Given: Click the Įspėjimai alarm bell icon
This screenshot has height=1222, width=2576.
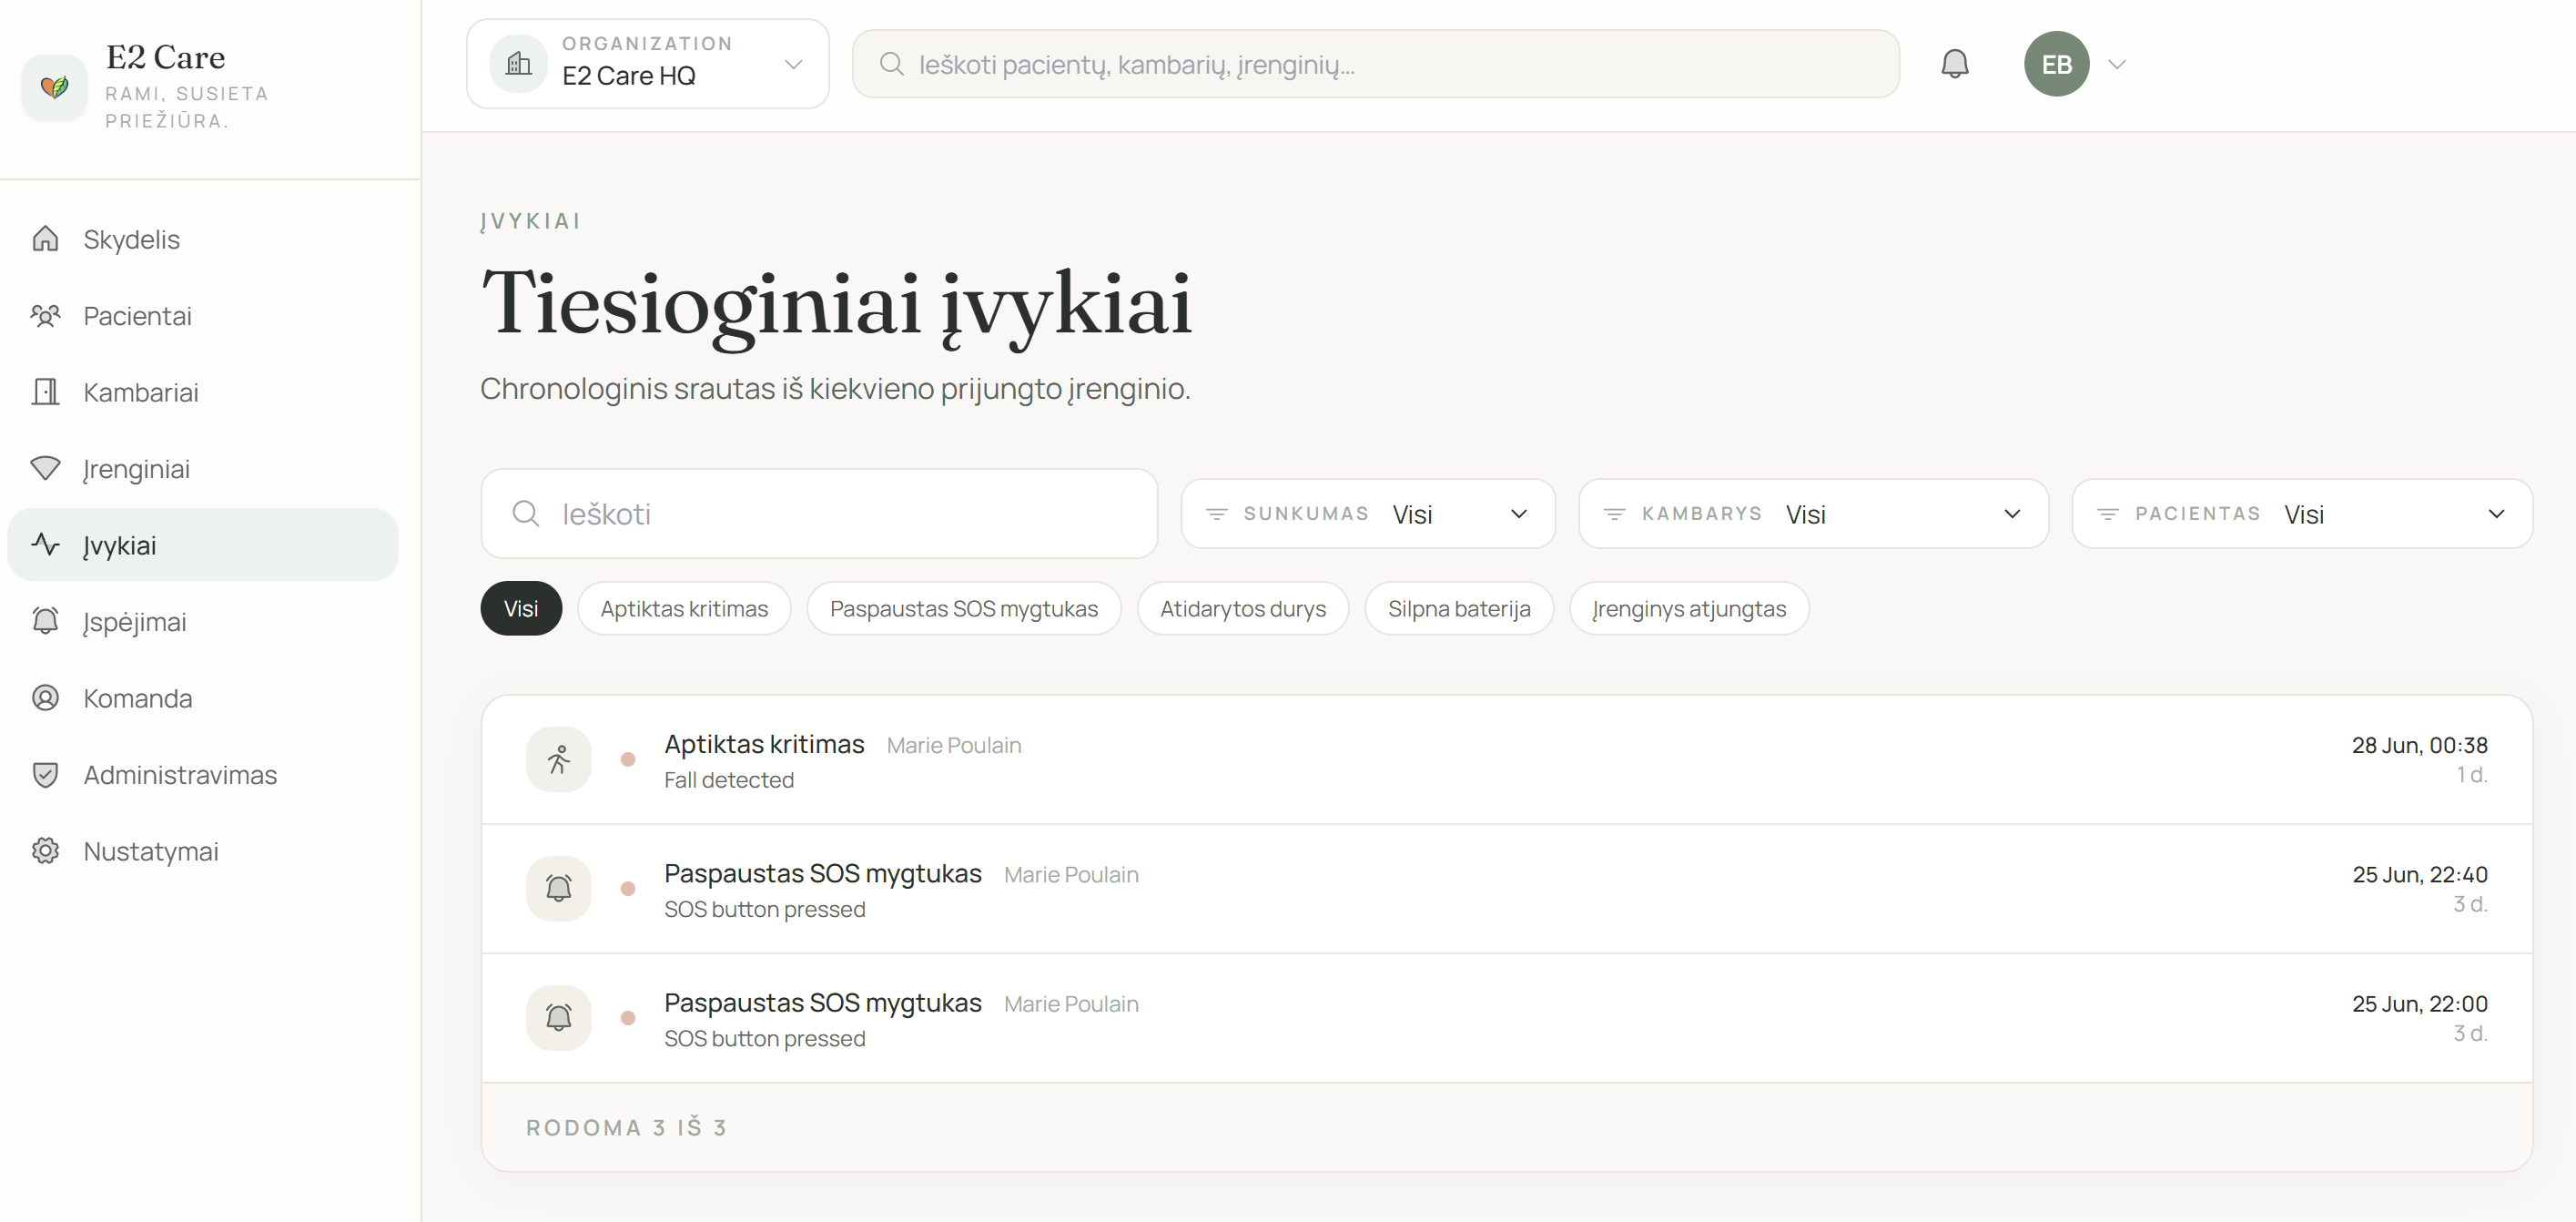Looking at the screenshot, I should [45, 621].
